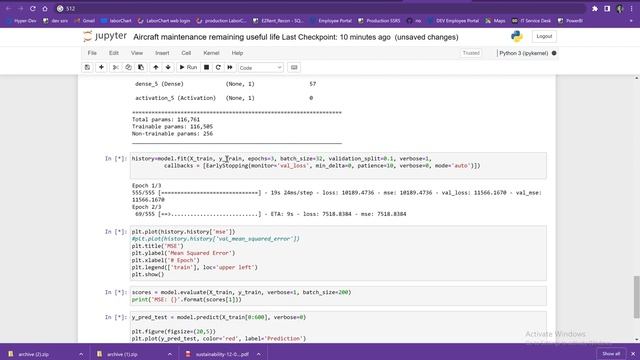The image size is (640, 360).
Task: Cut selected cells with scissors icon
Action: click(x=116, y=67)
